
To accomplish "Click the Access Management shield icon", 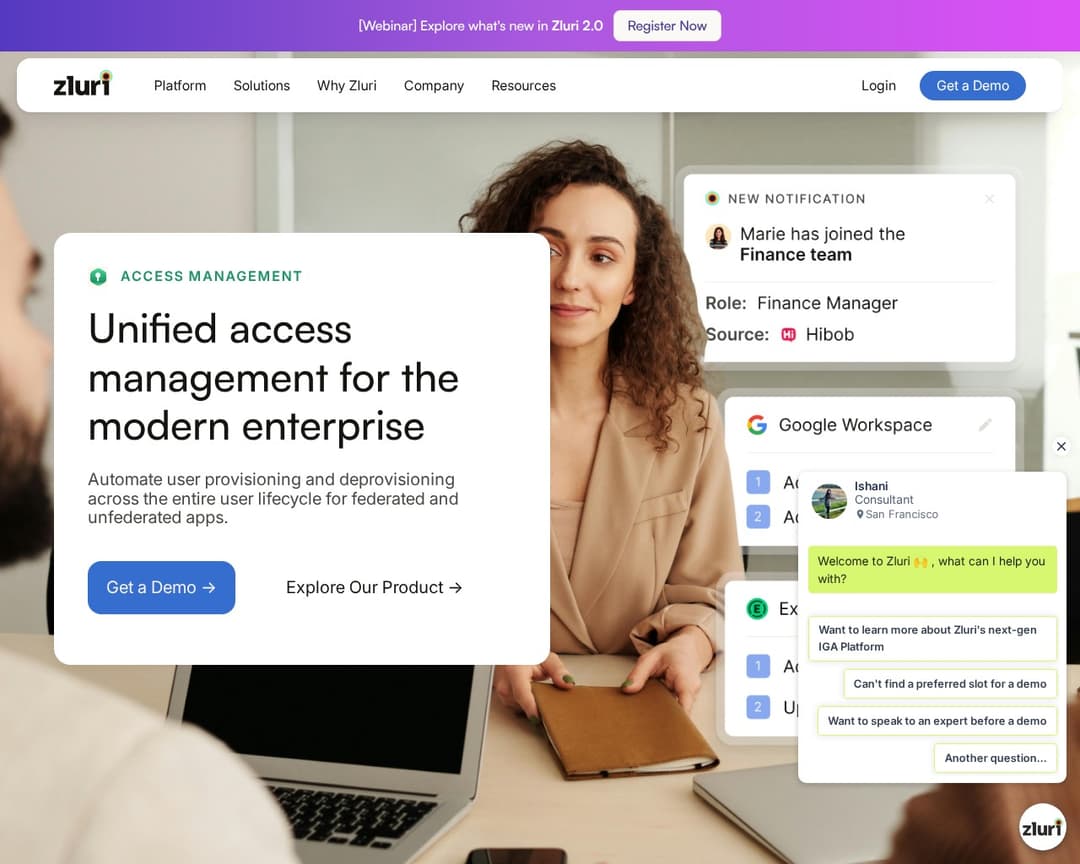I will [x=98, y=276].
